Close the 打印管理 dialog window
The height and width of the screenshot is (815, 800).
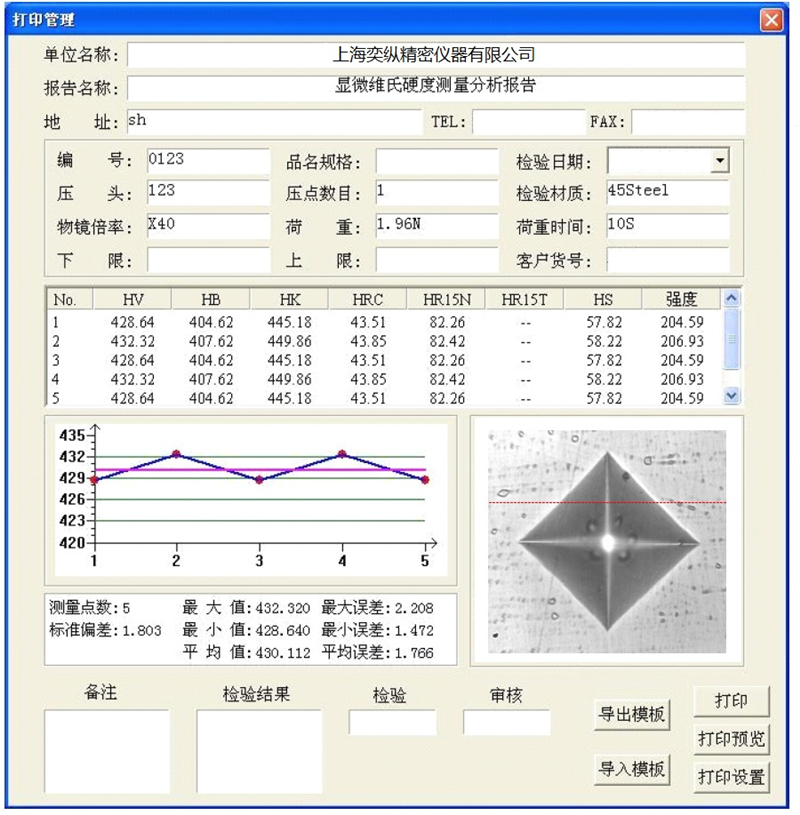coord(771,20)
